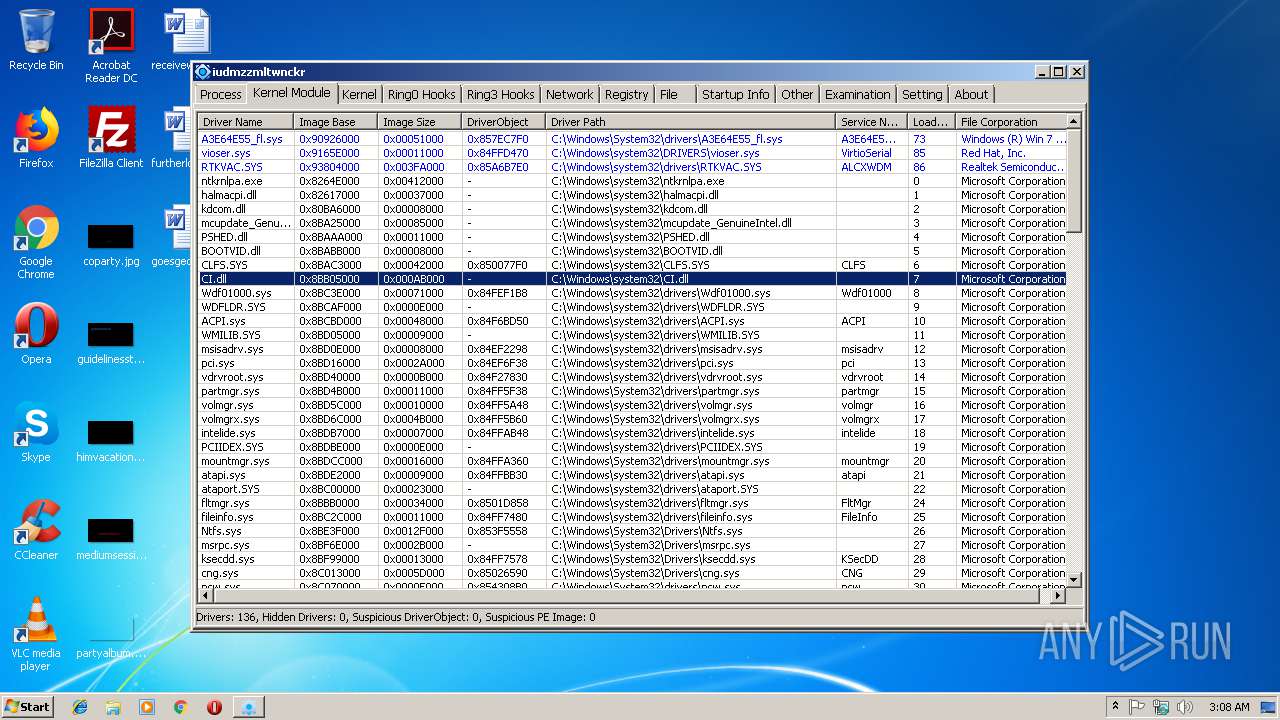This screenshot has width=1280, height=720.
Task: Open coparty.jpg desktop file
Action: point(111,244)
